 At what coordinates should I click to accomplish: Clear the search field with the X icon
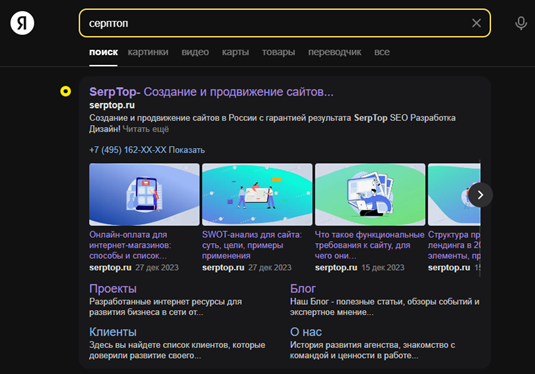tap(476, 23)
